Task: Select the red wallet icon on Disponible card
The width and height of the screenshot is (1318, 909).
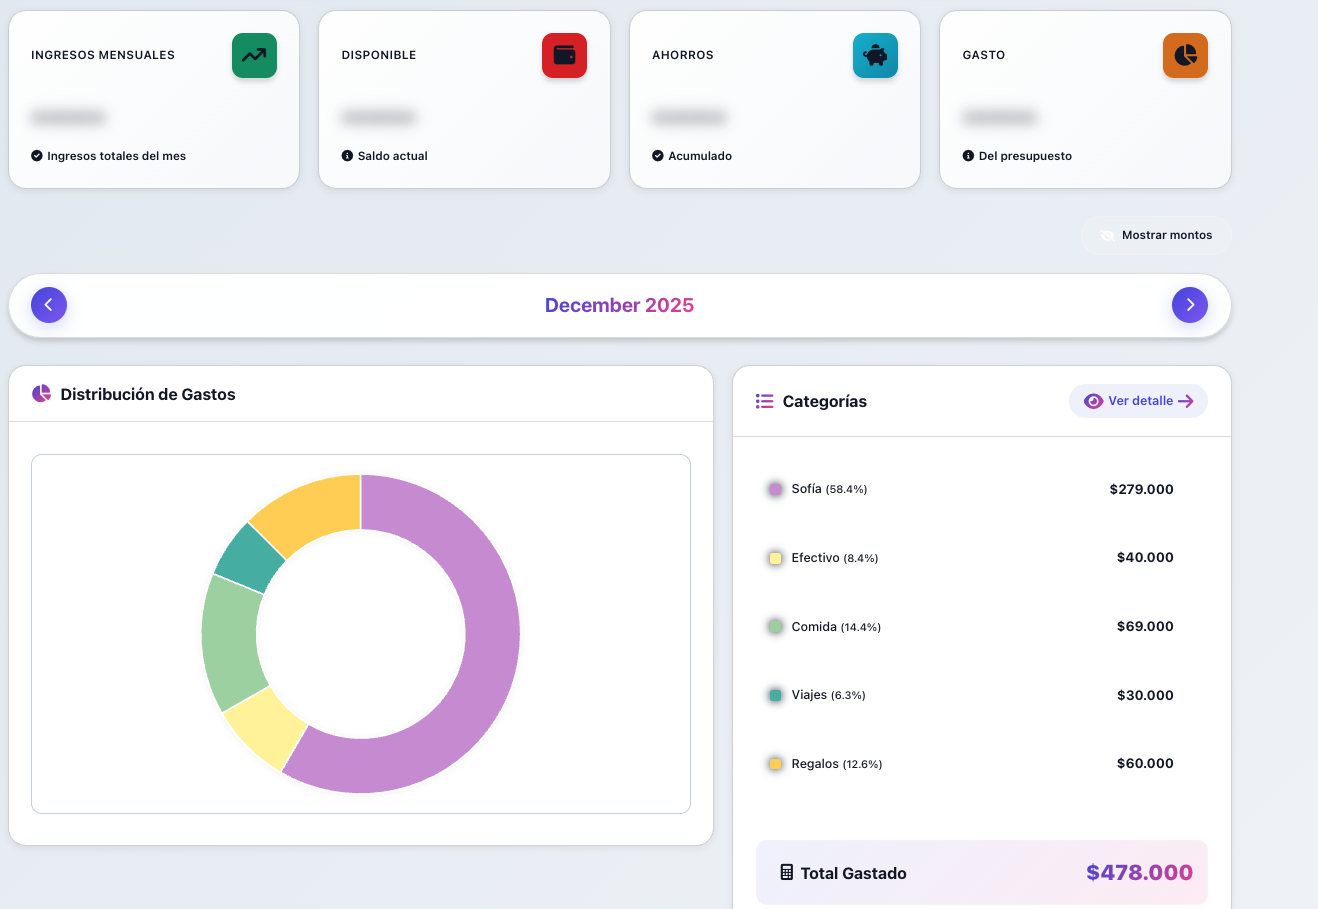Action: pos(564,56)
